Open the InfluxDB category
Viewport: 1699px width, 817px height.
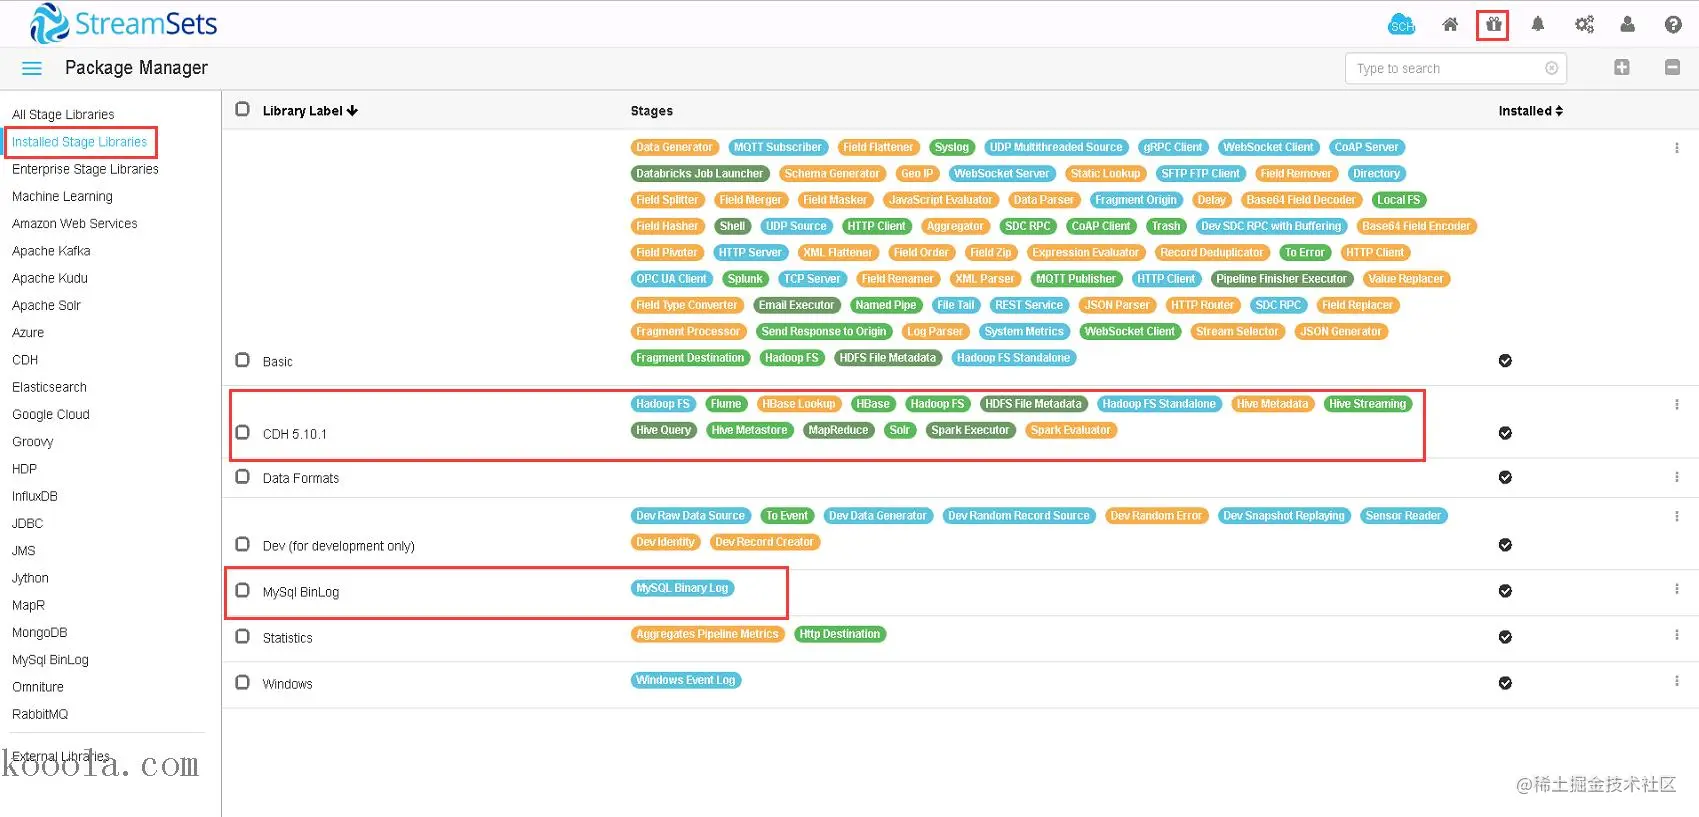(x=35, y=496)
